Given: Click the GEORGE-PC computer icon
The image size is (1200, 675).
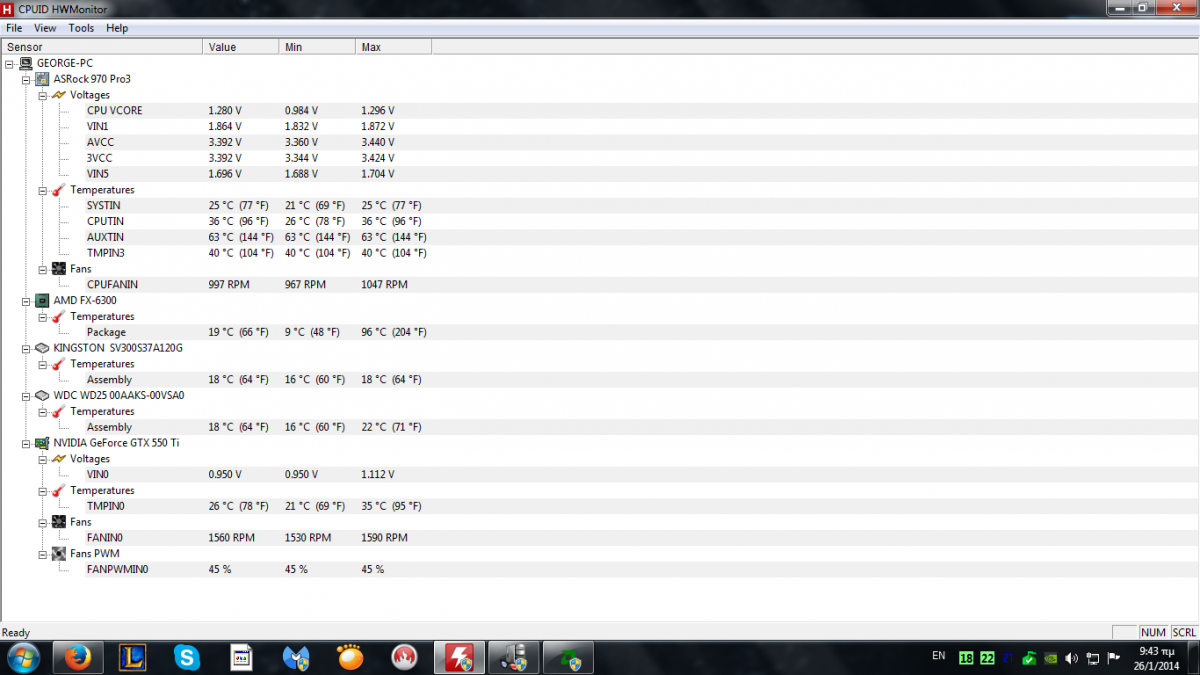Looking at the screenshot, I should click(26, 63).
